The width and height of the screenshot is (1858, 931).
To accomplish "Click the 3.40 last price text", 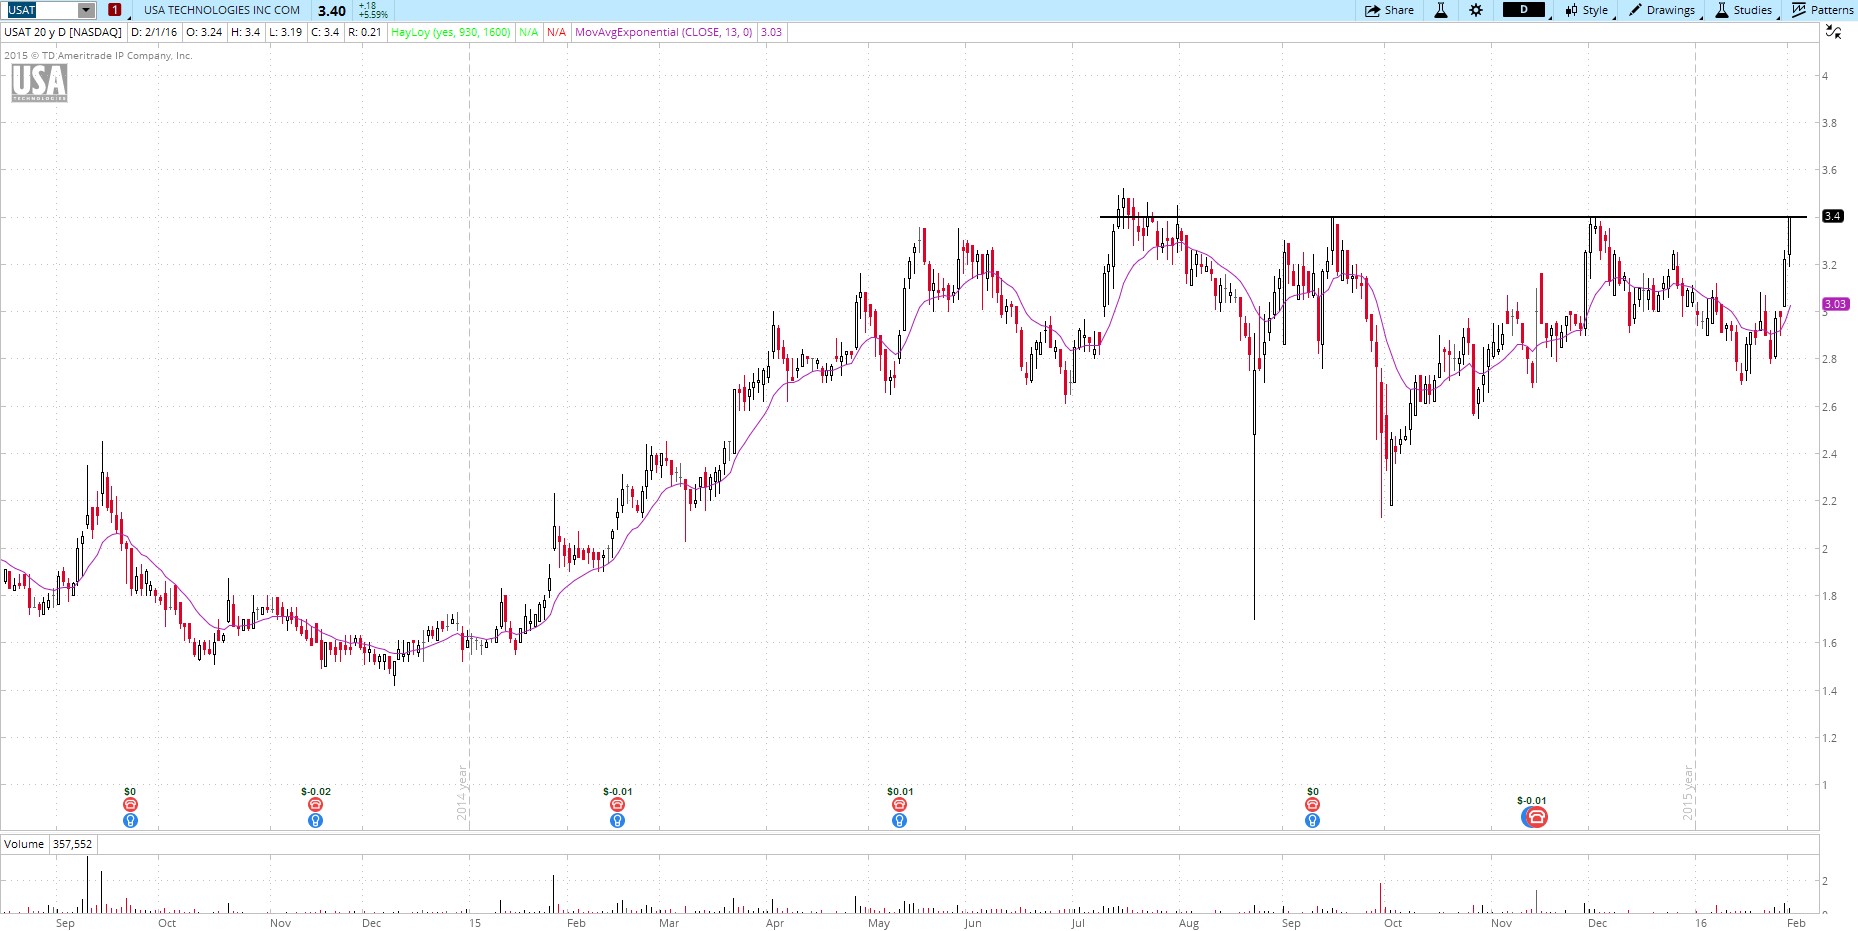I will point(332,11).
